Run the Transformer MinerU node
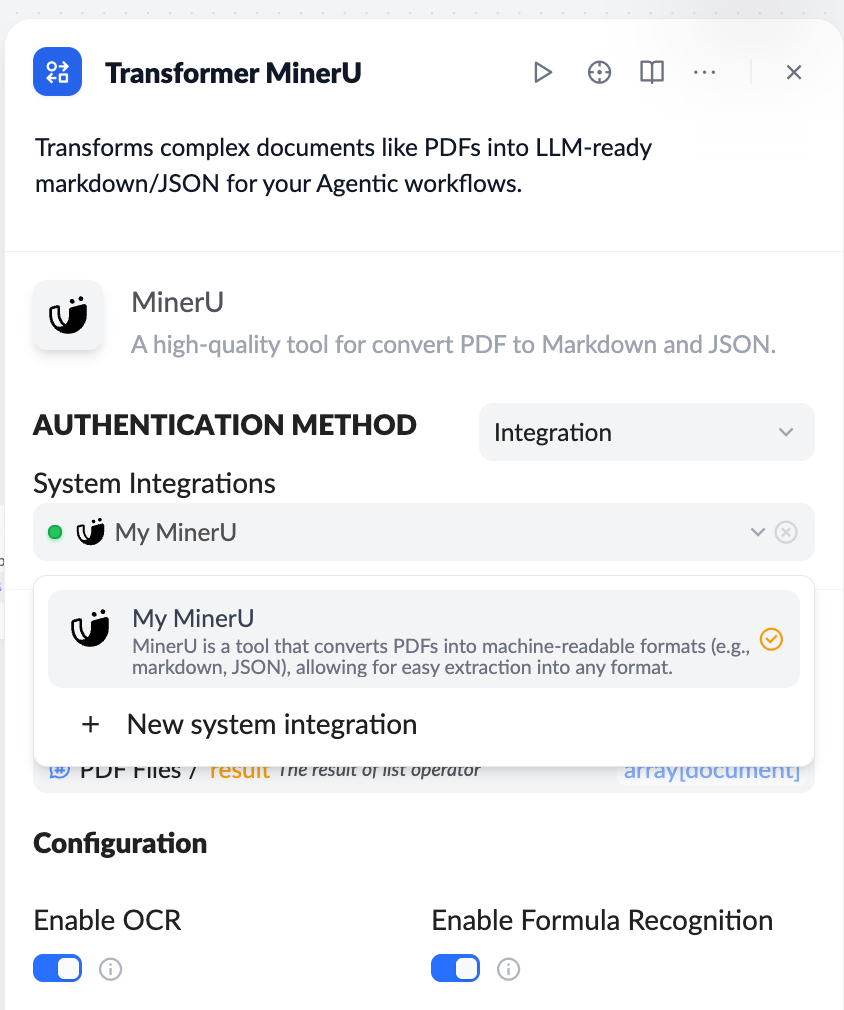 [x=543, y=72]
